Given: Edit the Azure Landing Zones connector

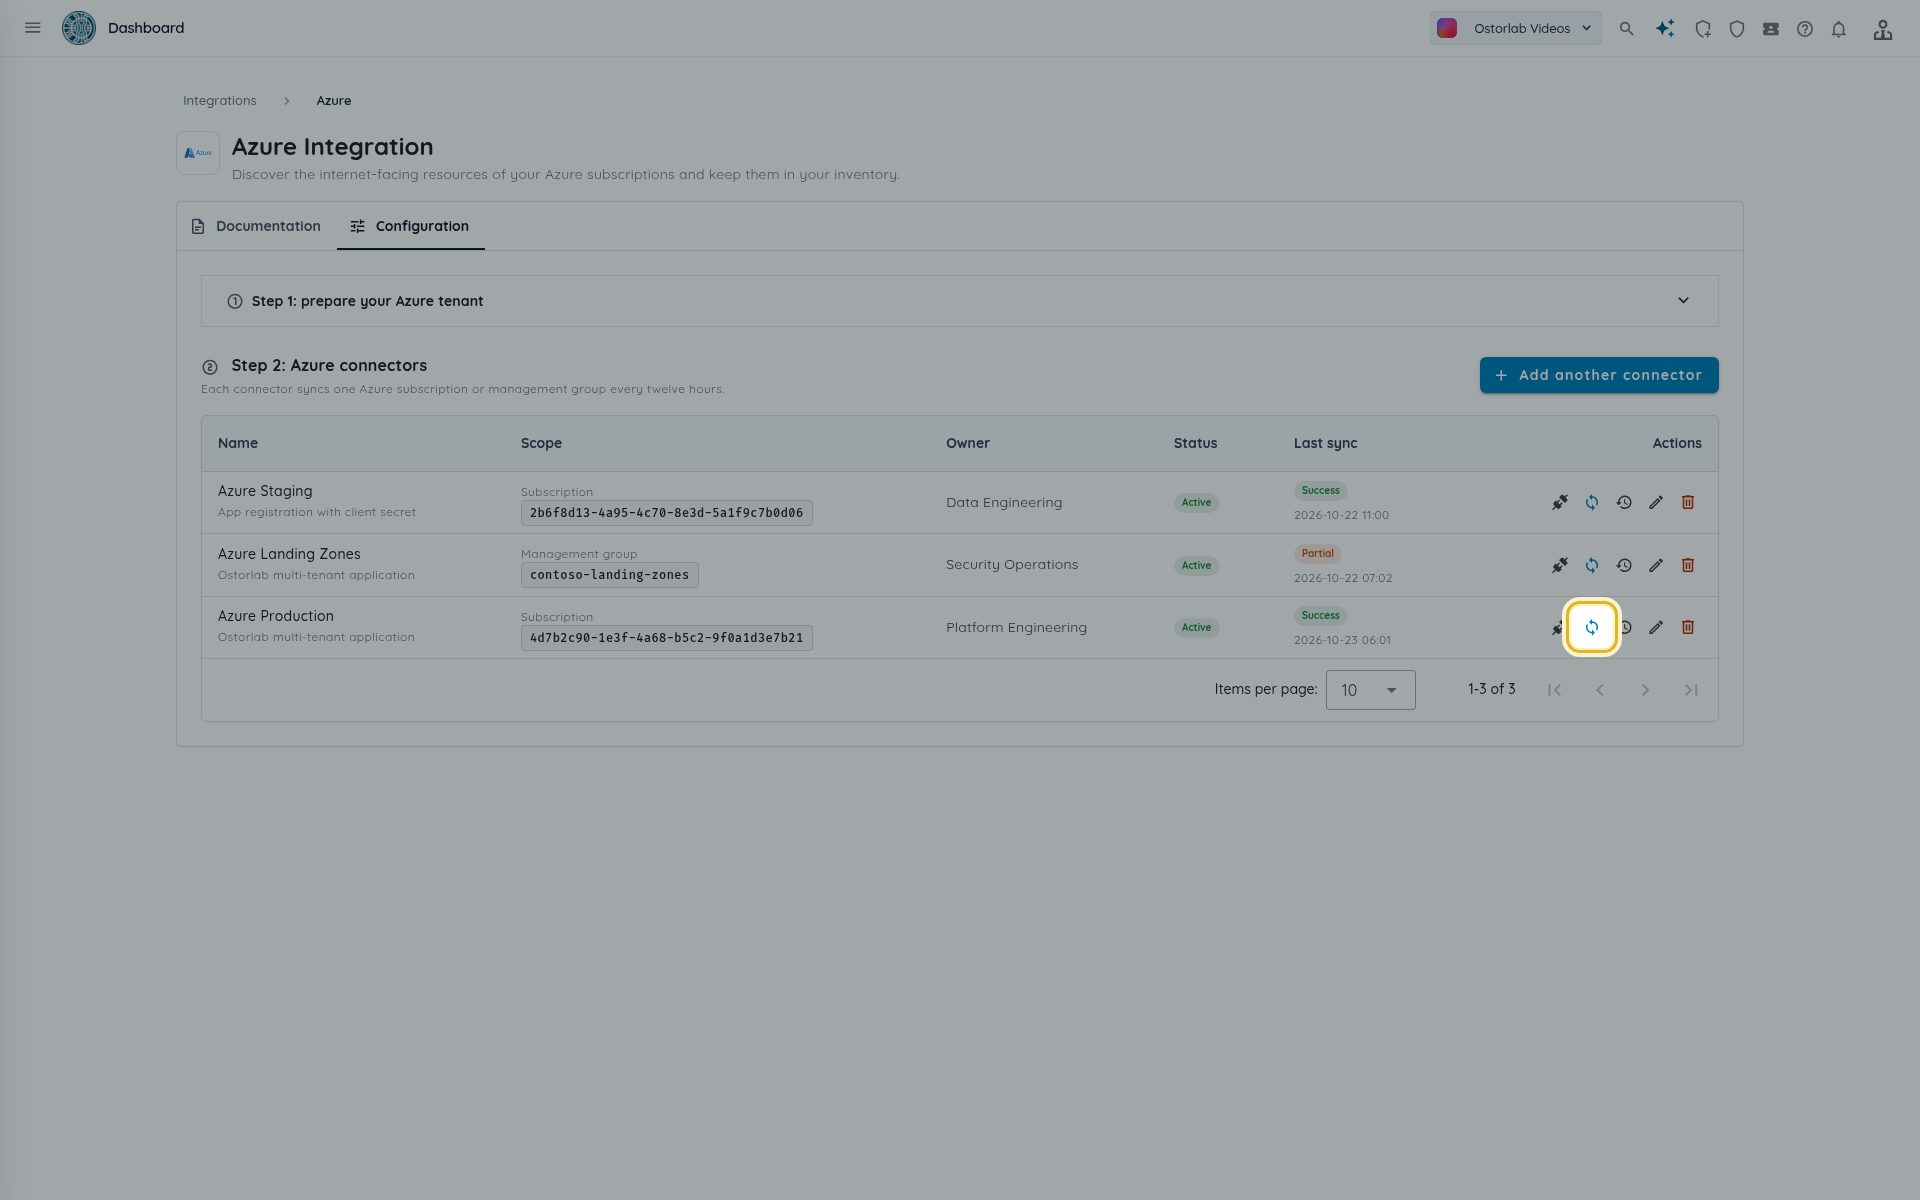Looking at the screenshot, I should click(1656, 565).
